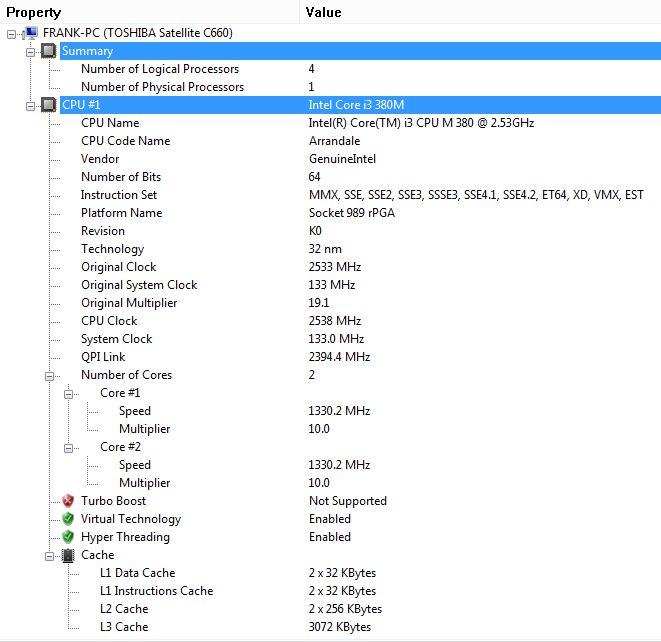The height and width of the screenshot is (642, 661).
Task: Collapse the Core #1 node
Action: click(68, 394)
